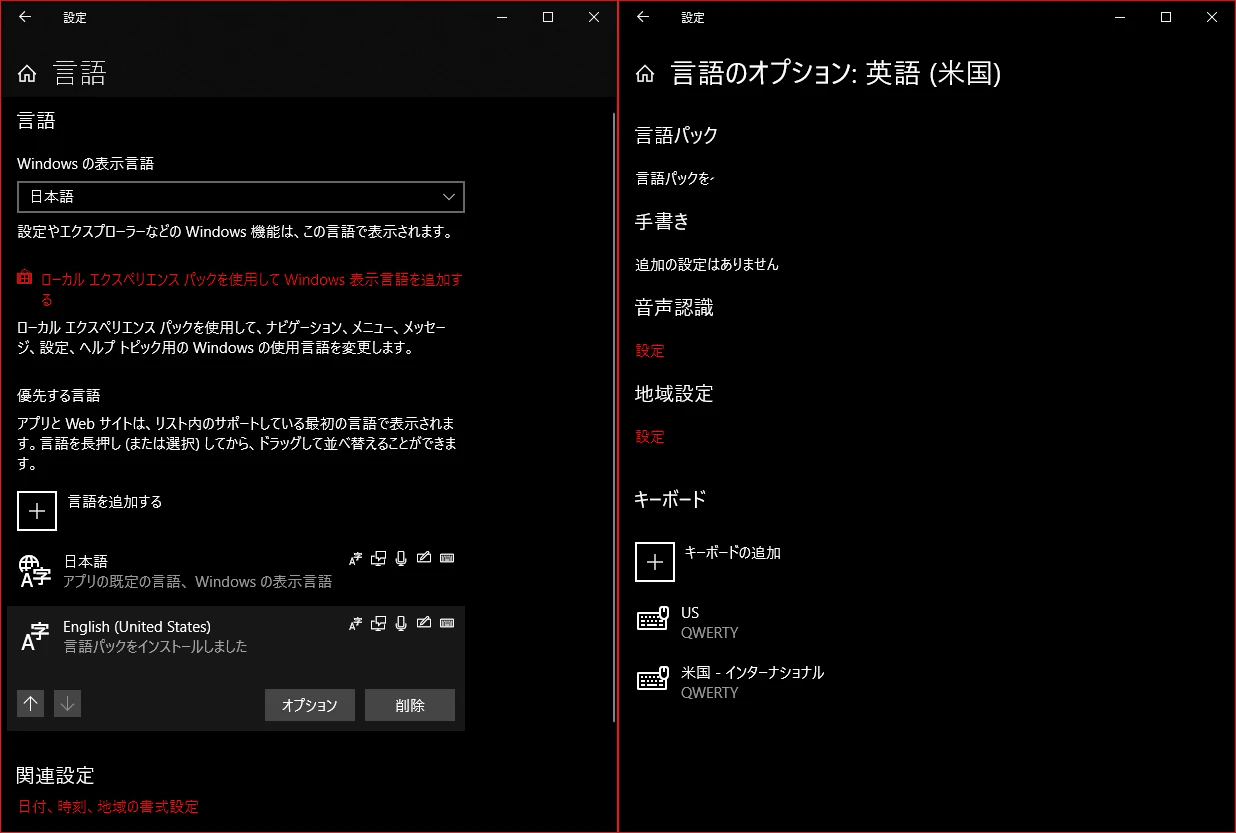1236x833 pixels.
Task: Go back in the 言語 settings window
Action: point(25,17)
